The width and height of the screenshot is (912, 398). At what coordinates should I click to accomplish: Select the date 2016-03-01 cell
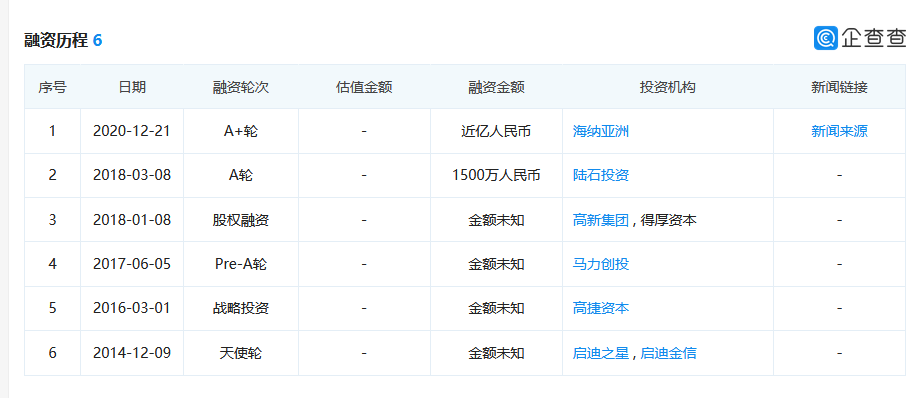(132, 308)
